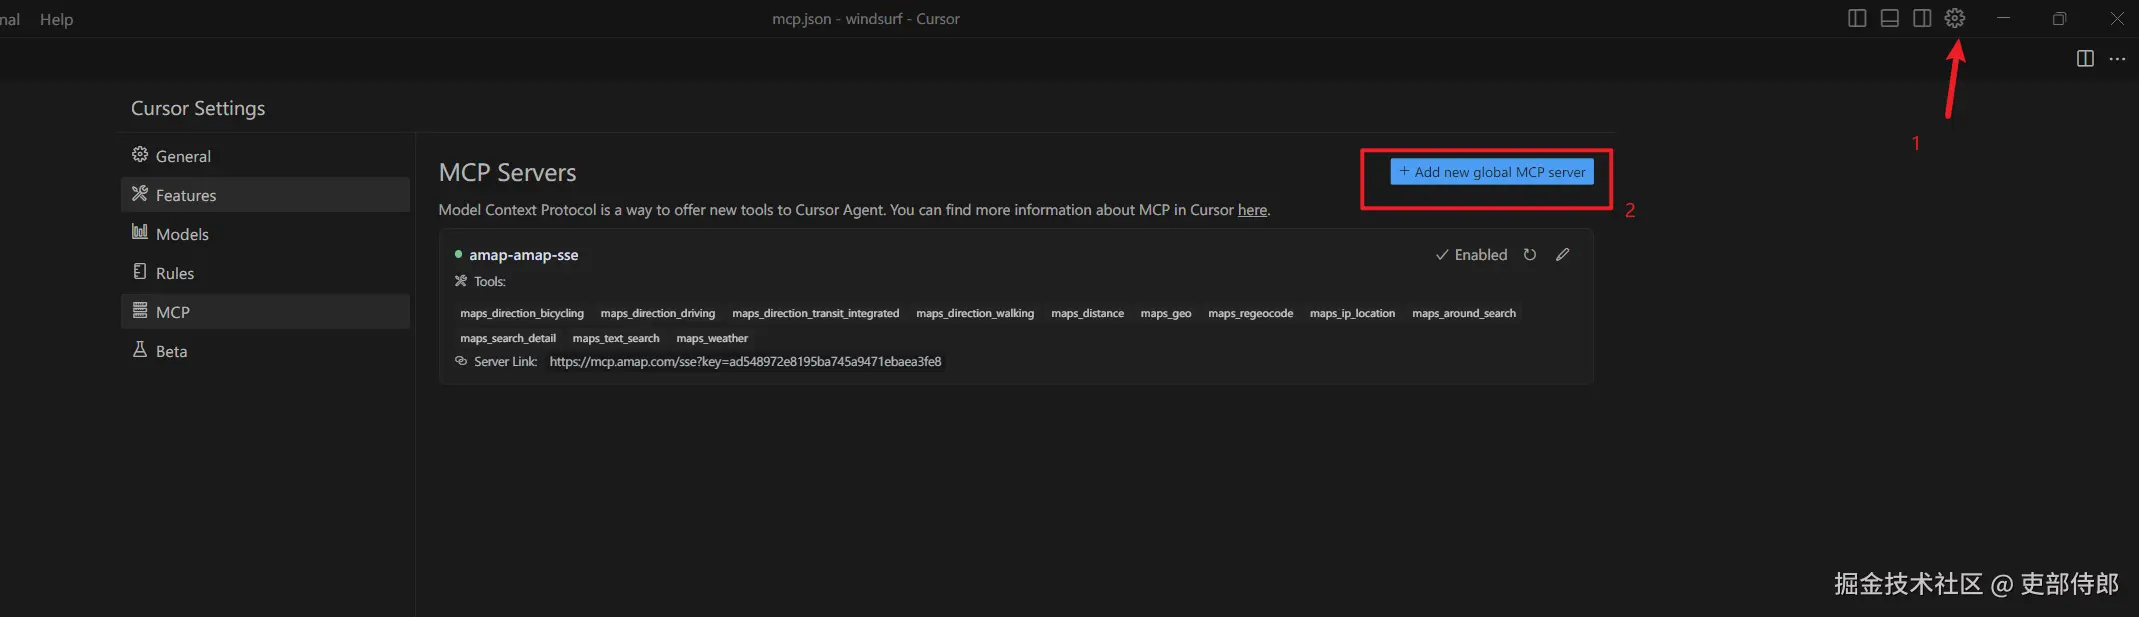The height and width of the screenshot is (617, 2139).
Task: Click the MCP Servers heading
Action: click(x=507, y=172)
